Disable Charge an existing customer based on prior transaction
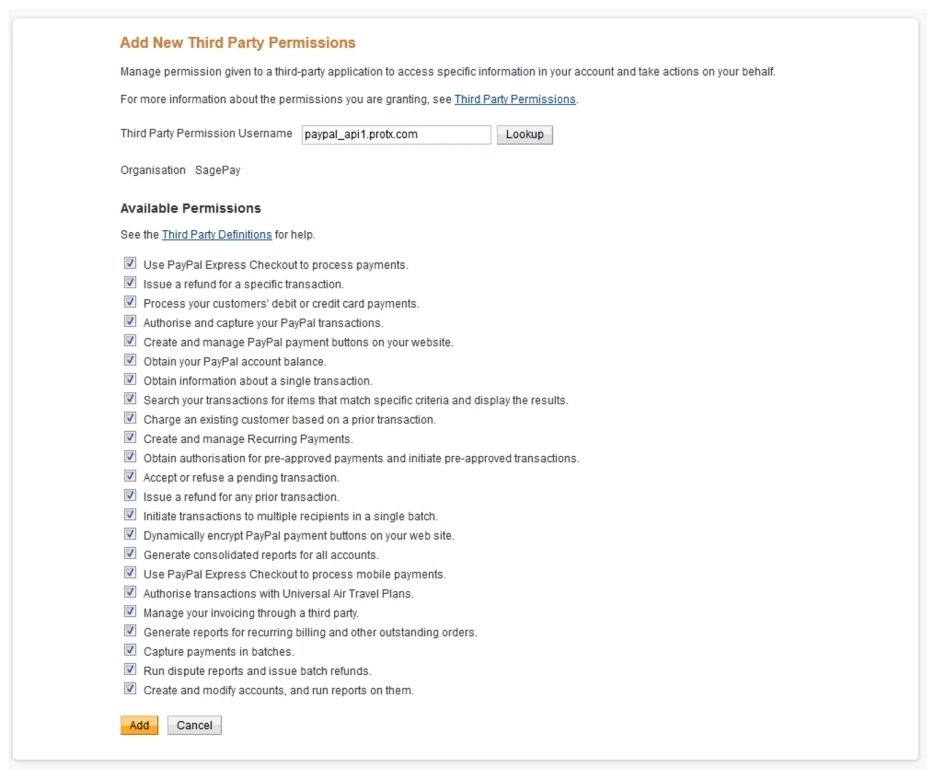 (130, 418)
